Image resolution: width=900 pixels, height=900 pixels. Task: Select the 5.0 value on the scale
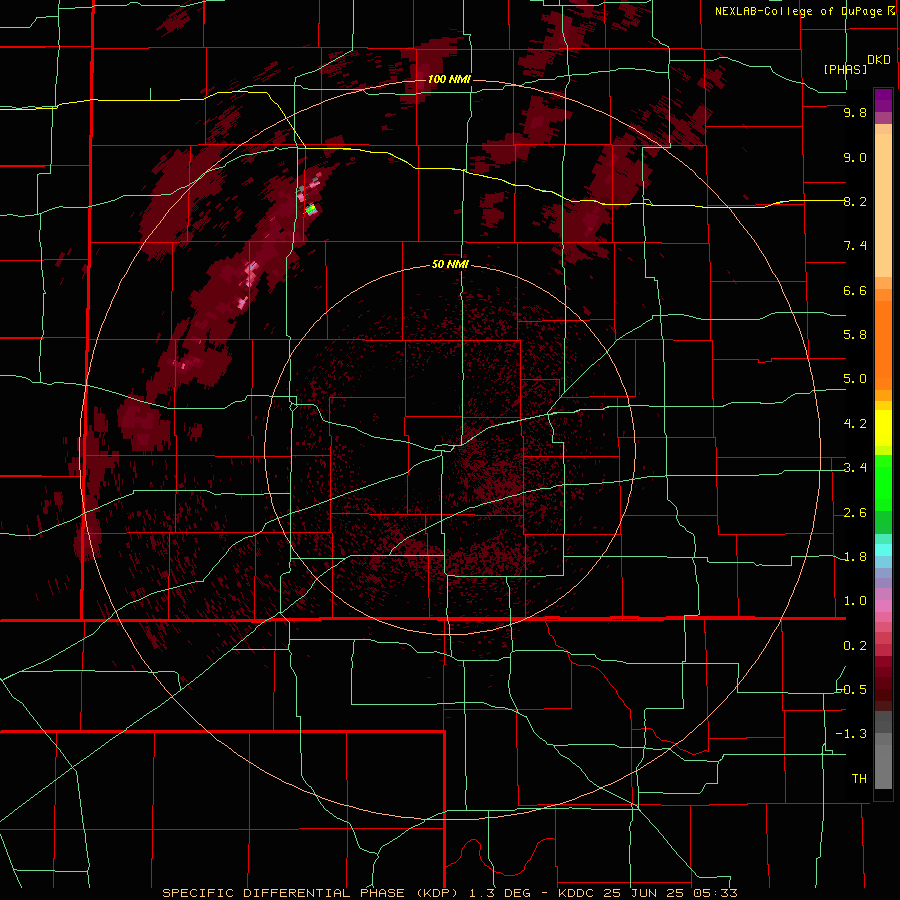pos(855,379)
